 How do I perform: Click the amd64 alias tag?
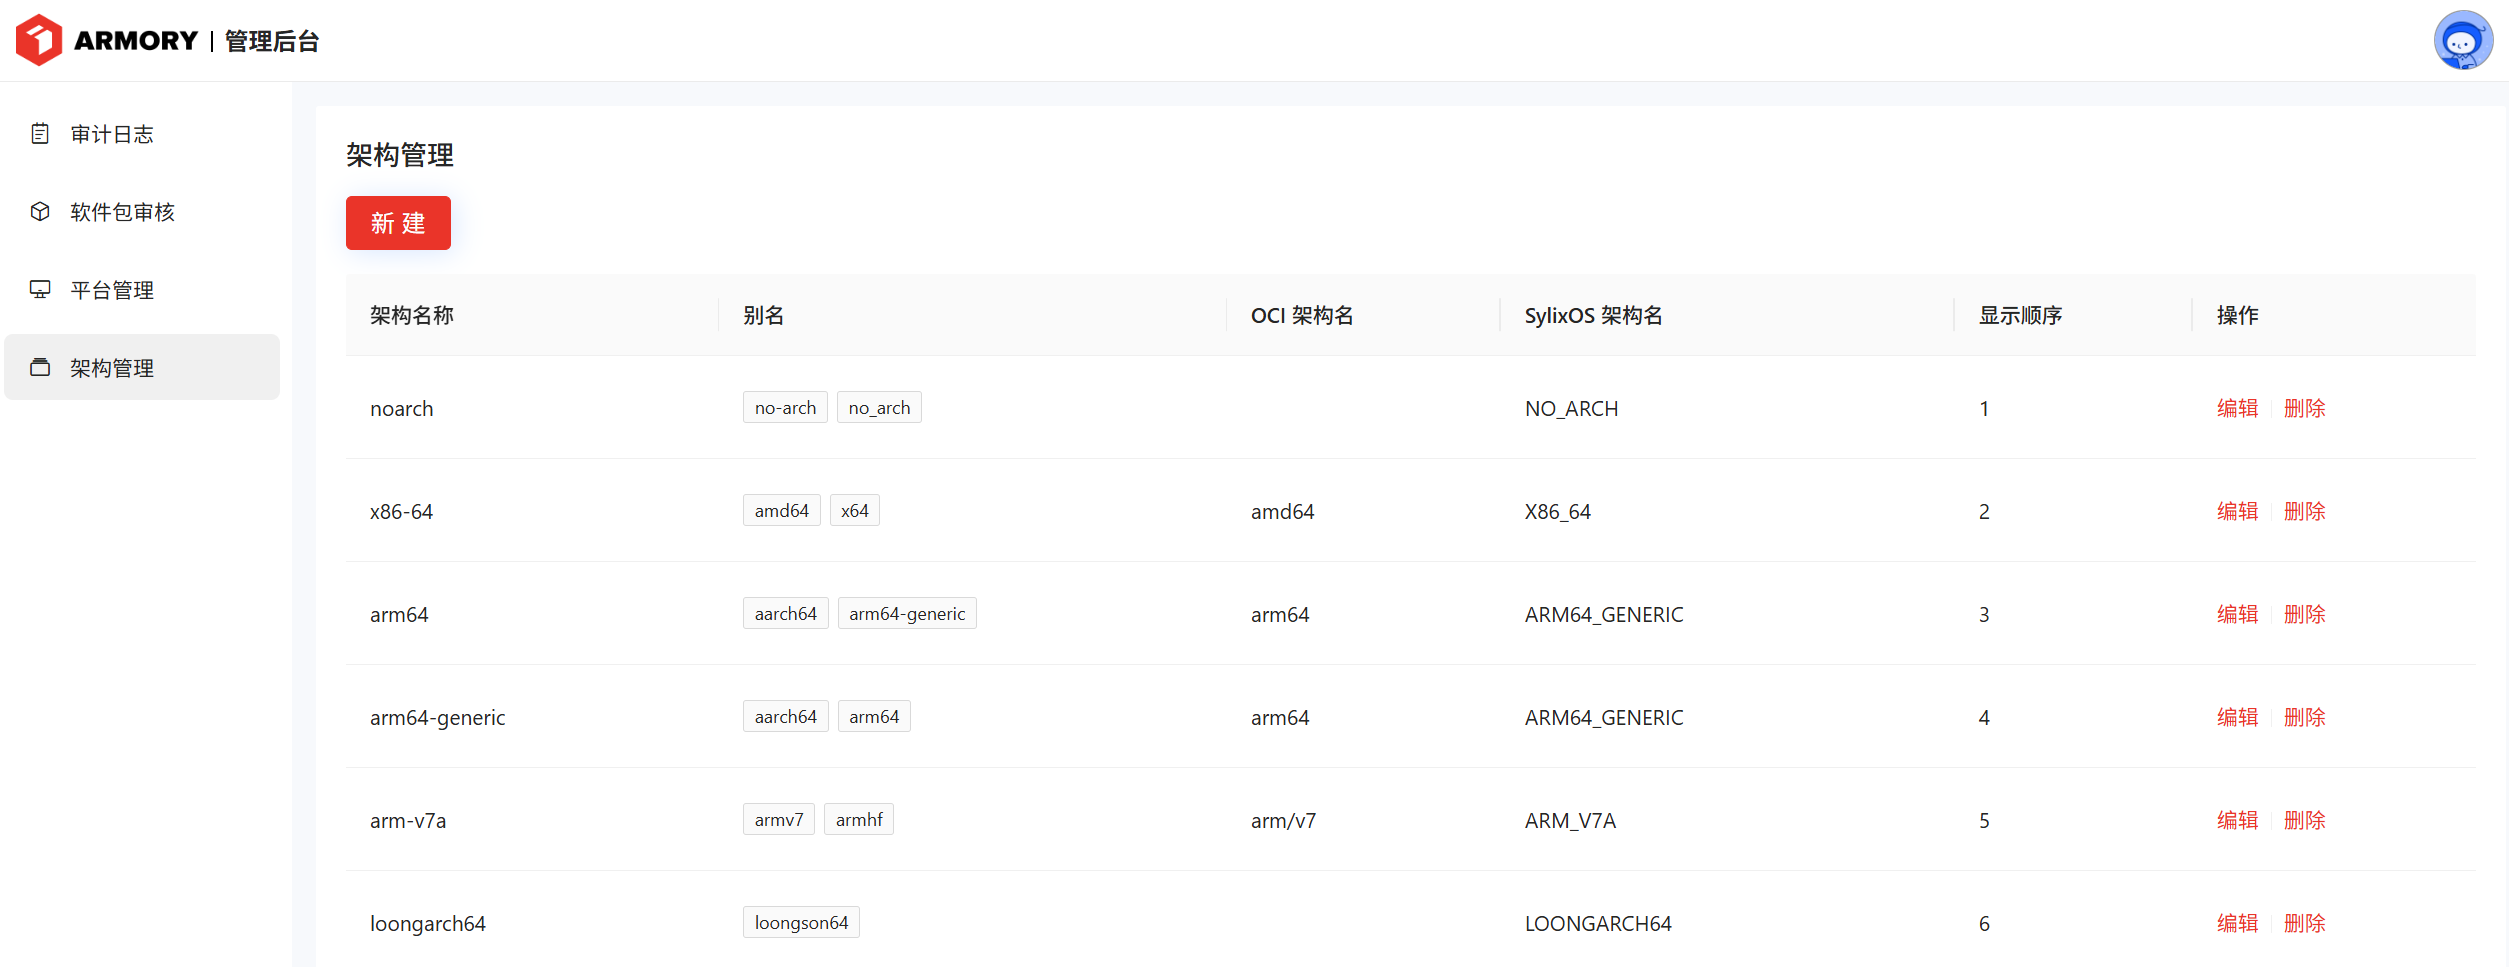pos(781,511)
